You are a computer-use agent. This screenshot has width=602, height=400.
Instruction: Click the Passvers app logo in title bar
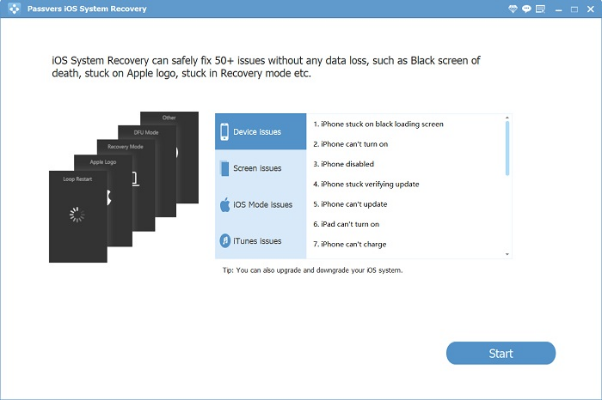pyautogui.click(x=9, y=8)
